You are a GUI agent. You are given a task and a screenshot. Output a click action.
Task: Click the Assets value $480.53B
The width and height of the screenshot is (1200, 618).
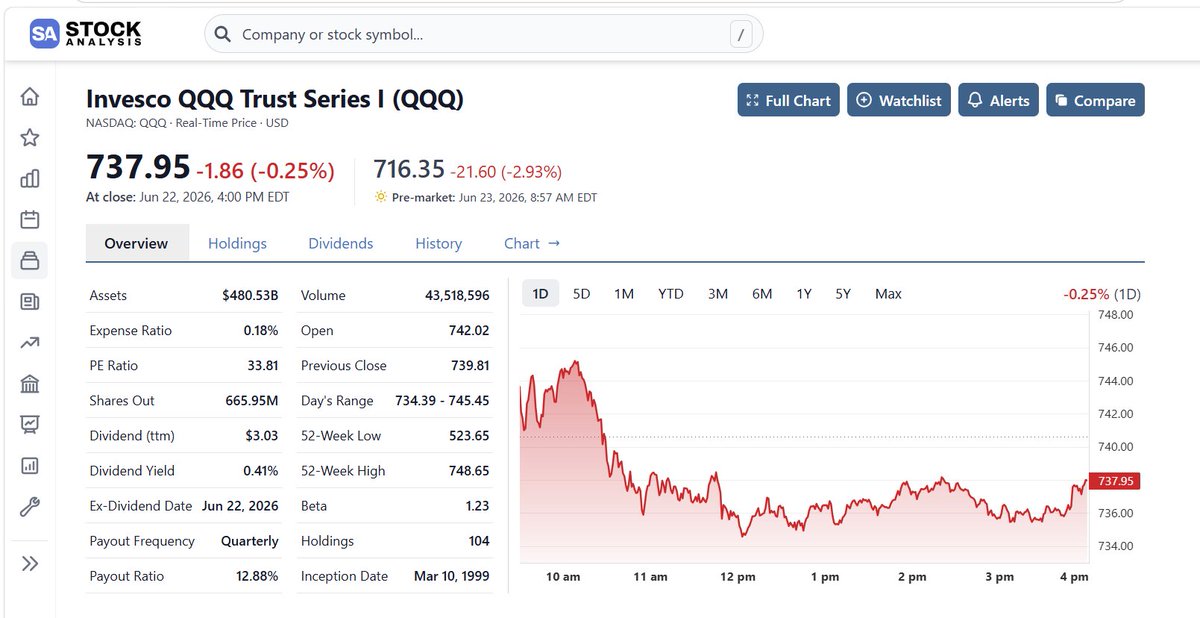click(x=250, y=295)
